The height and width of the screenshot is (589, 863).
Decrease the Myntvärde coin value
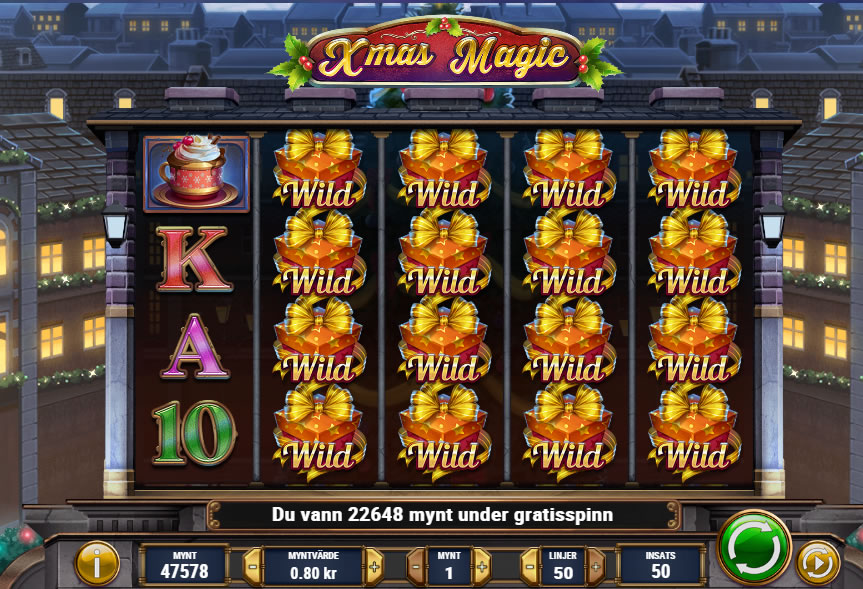point(253,566)
